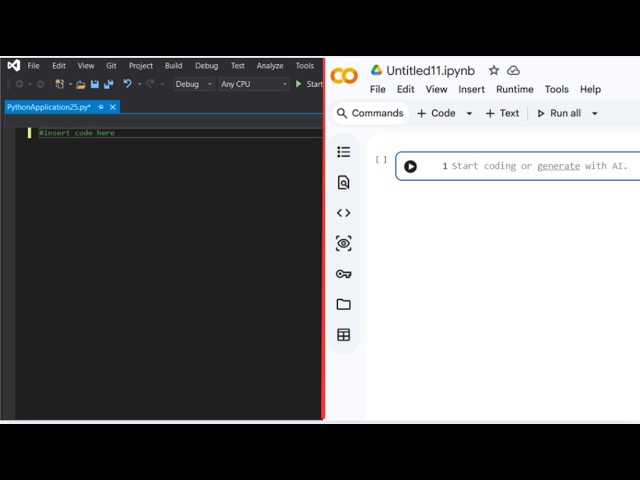The width and height of the screenshot is (640, 480).
Task: Click the cell execution brackets indicator
Action: click(381, 159)
